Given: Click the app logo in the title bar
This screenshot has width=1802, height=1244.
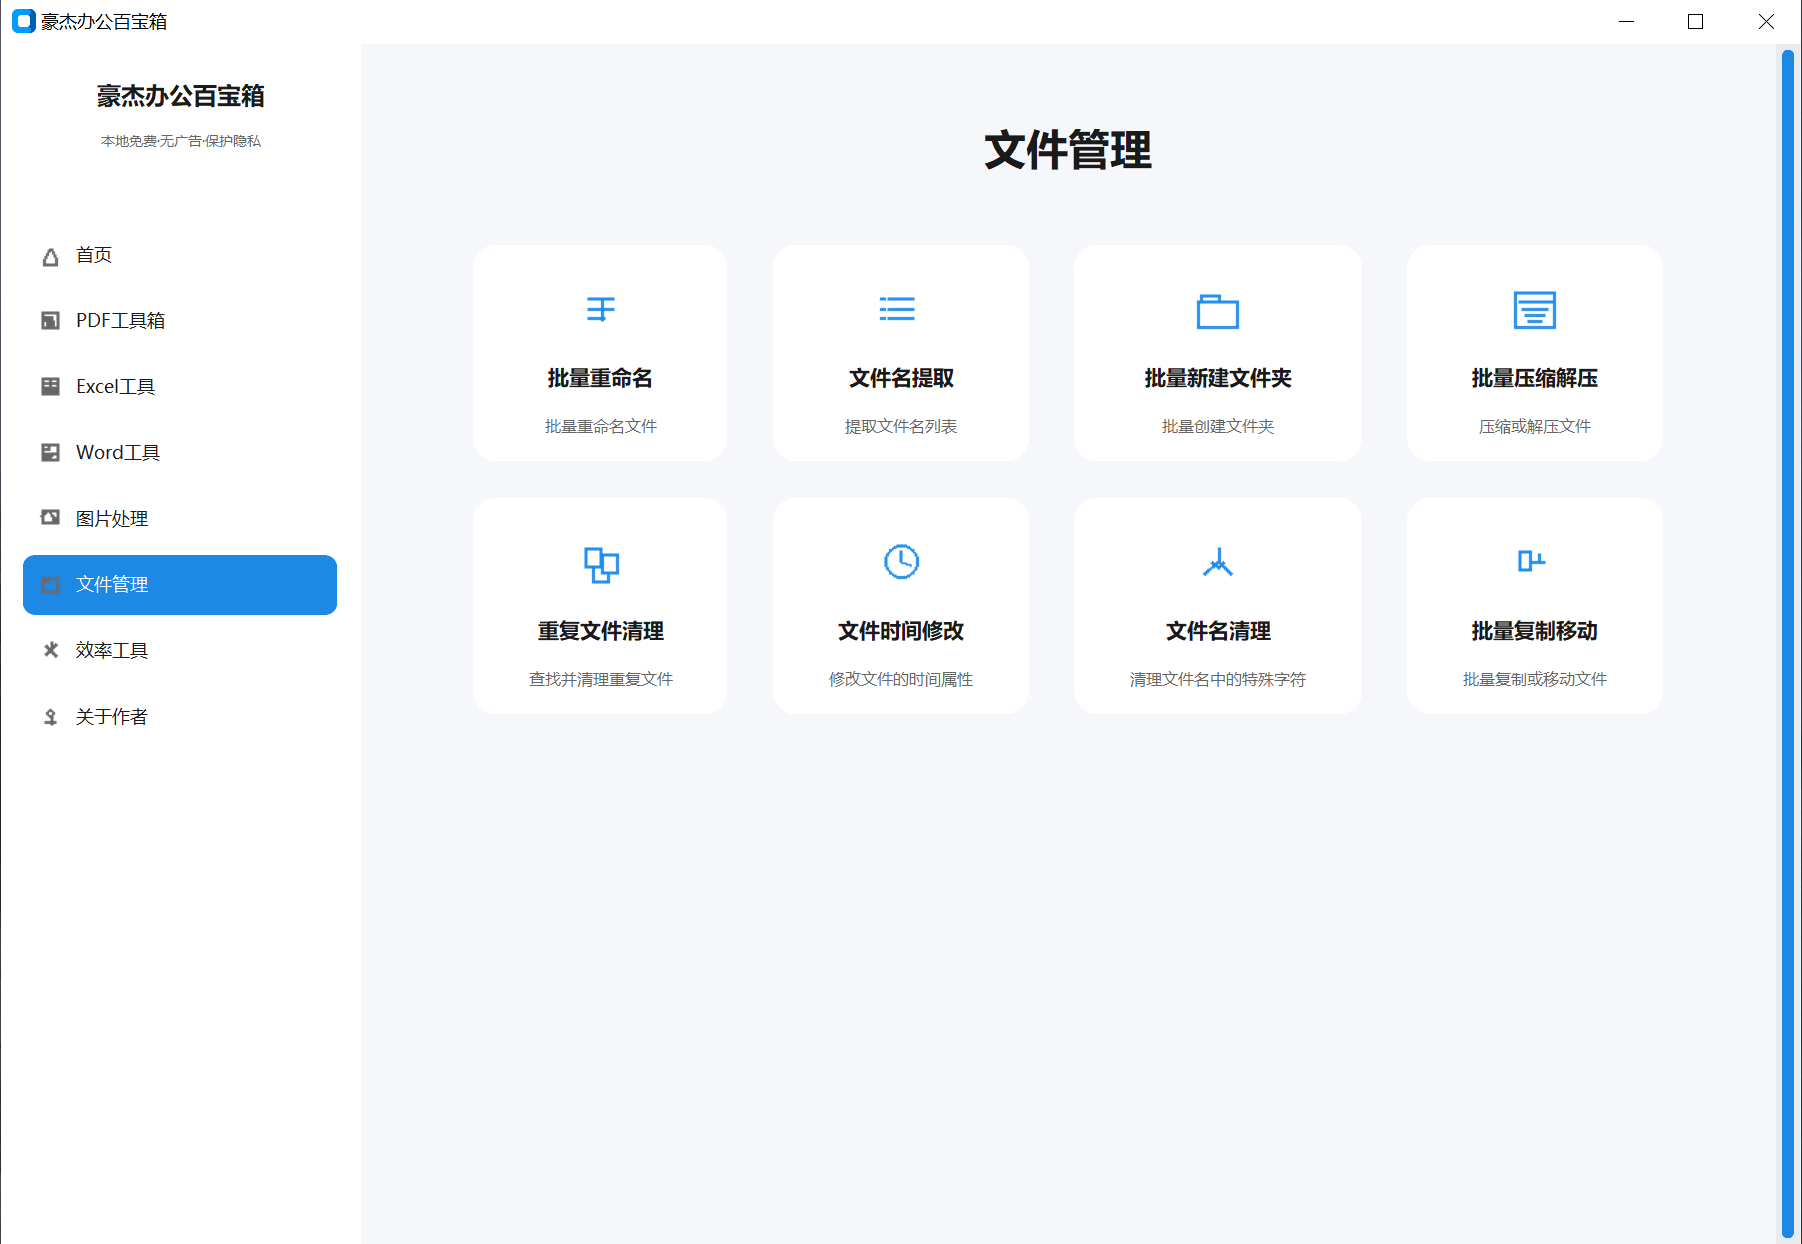Looking at the screenshot, I should tap(23, 21).
